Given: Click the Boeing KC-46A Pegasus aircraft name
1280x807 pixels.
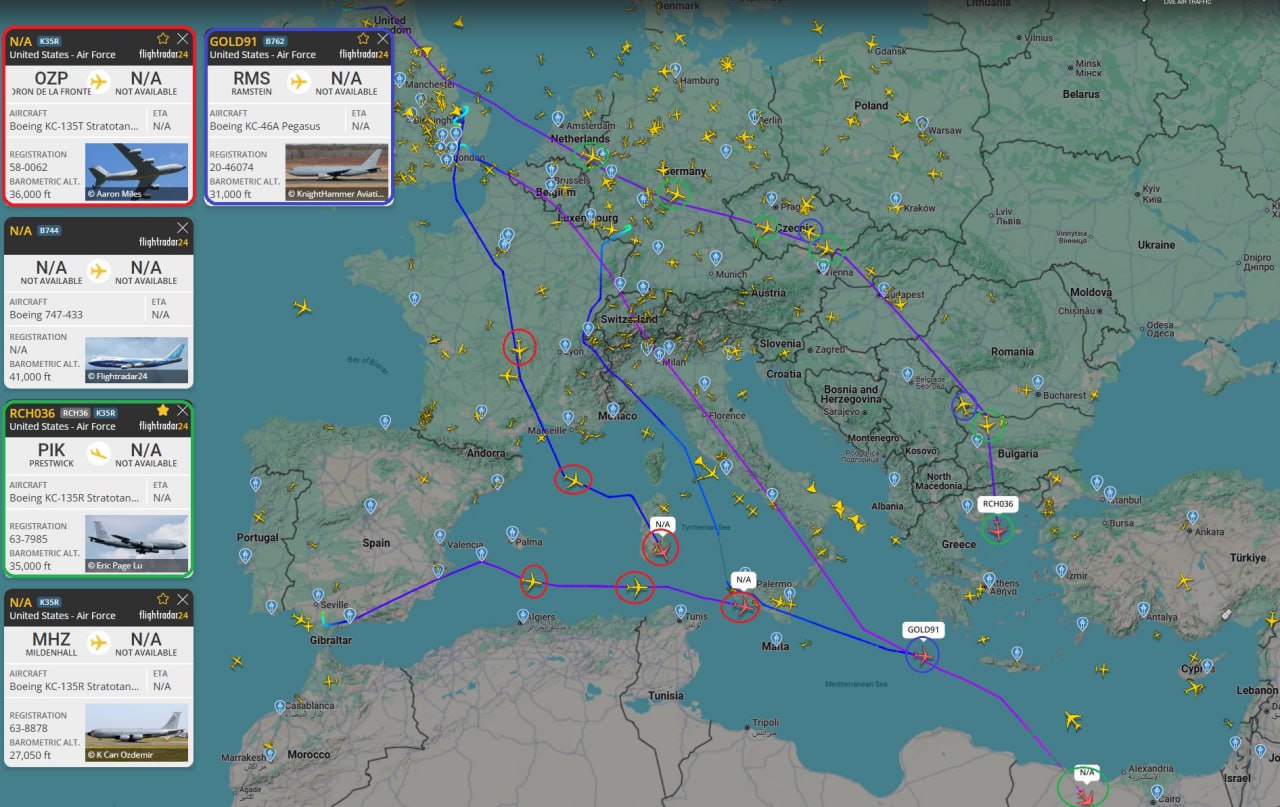Looking at the screenshot, I should 265,127.
